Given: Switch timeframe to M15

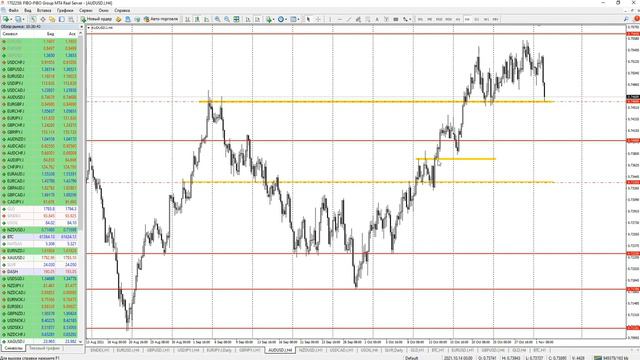Looking at the screenshot, I should [x=439, y=19].
